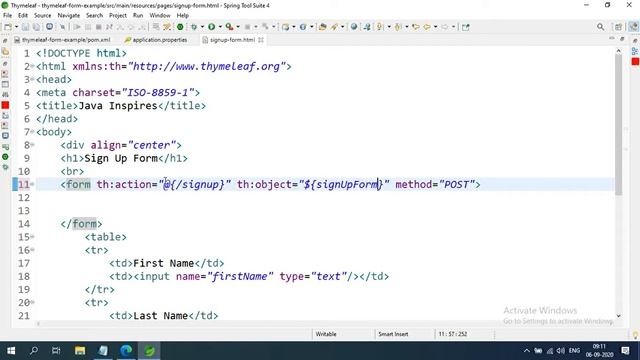The image size is (640, 360).
Task: Click the tip lightbulb icon in status bar
Action: point(635,335)
